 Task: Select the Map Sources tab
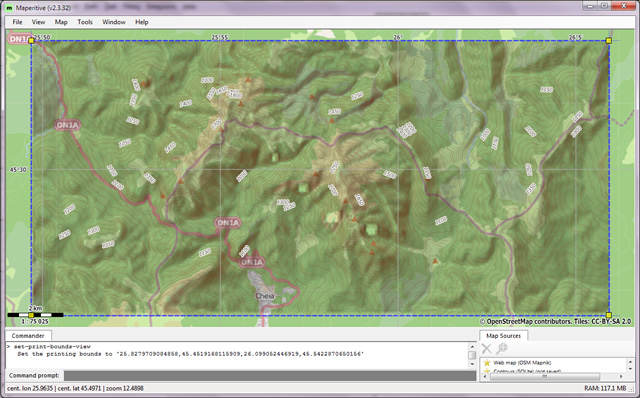coord(503,336)
